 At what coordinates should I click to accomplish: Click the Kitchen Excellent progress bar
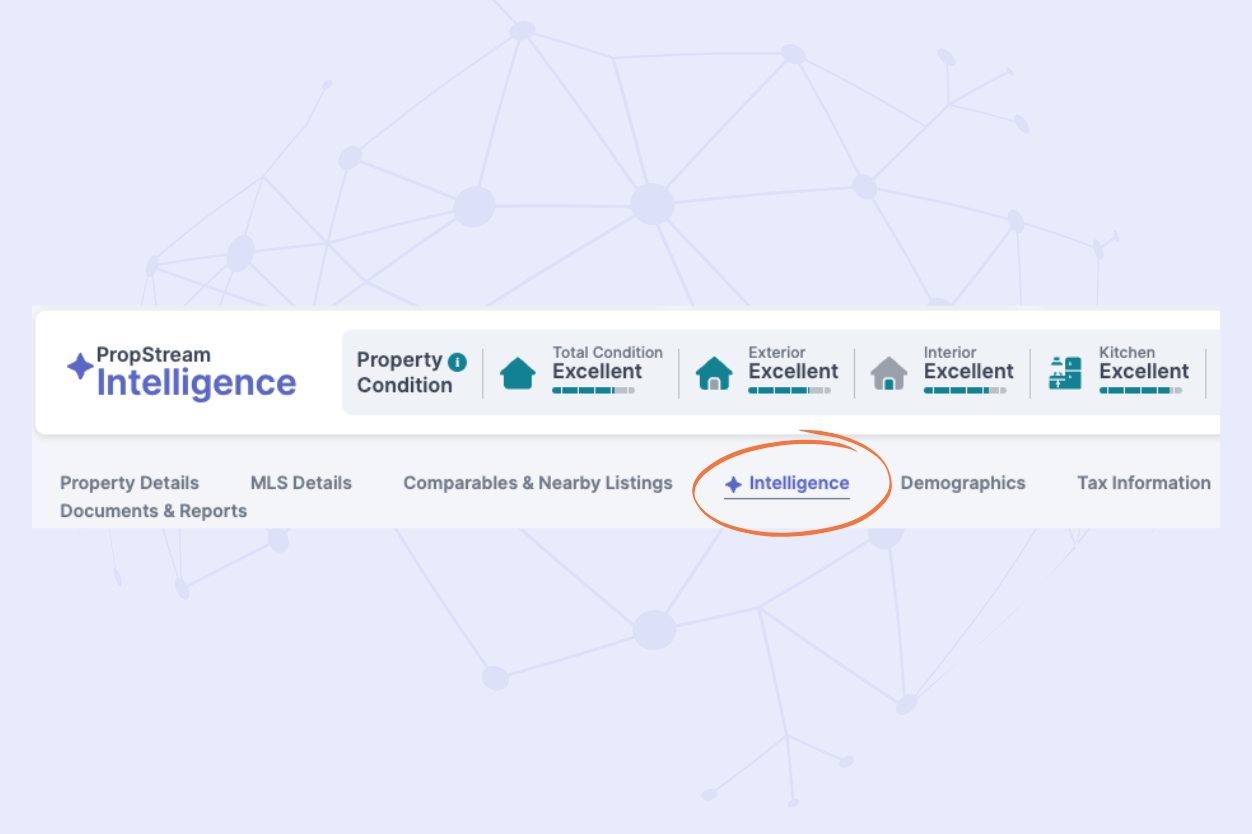1139,391
